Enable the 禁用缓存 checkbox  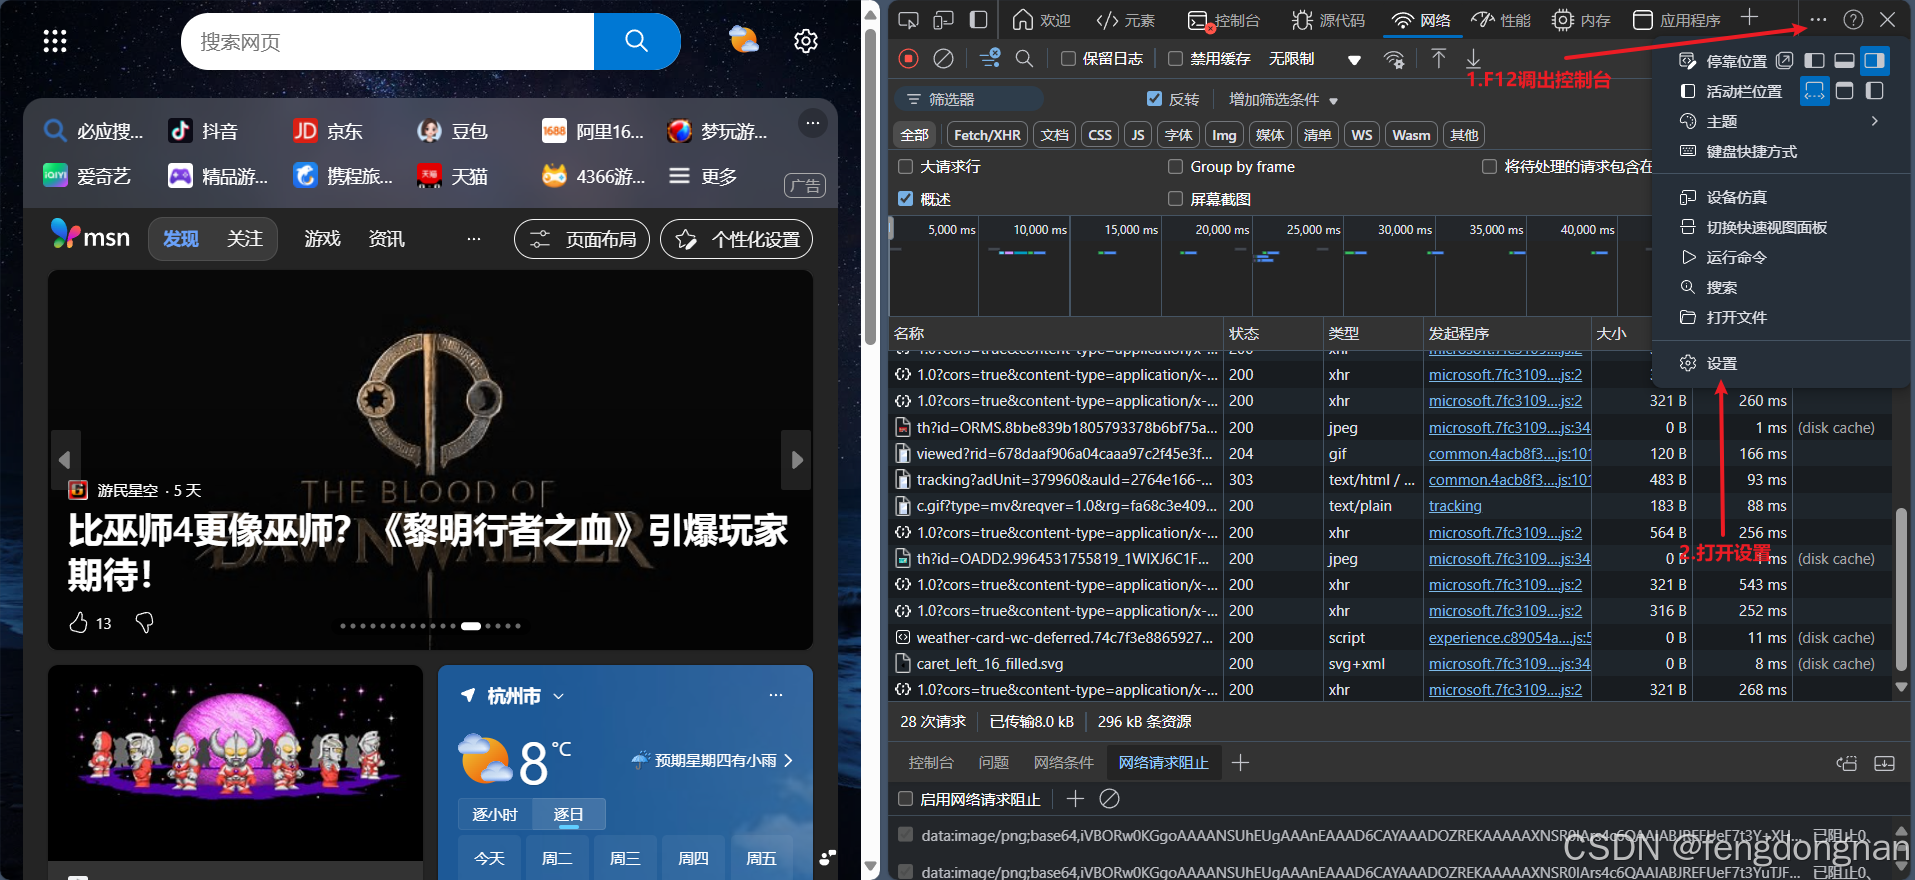point(1176,59)
